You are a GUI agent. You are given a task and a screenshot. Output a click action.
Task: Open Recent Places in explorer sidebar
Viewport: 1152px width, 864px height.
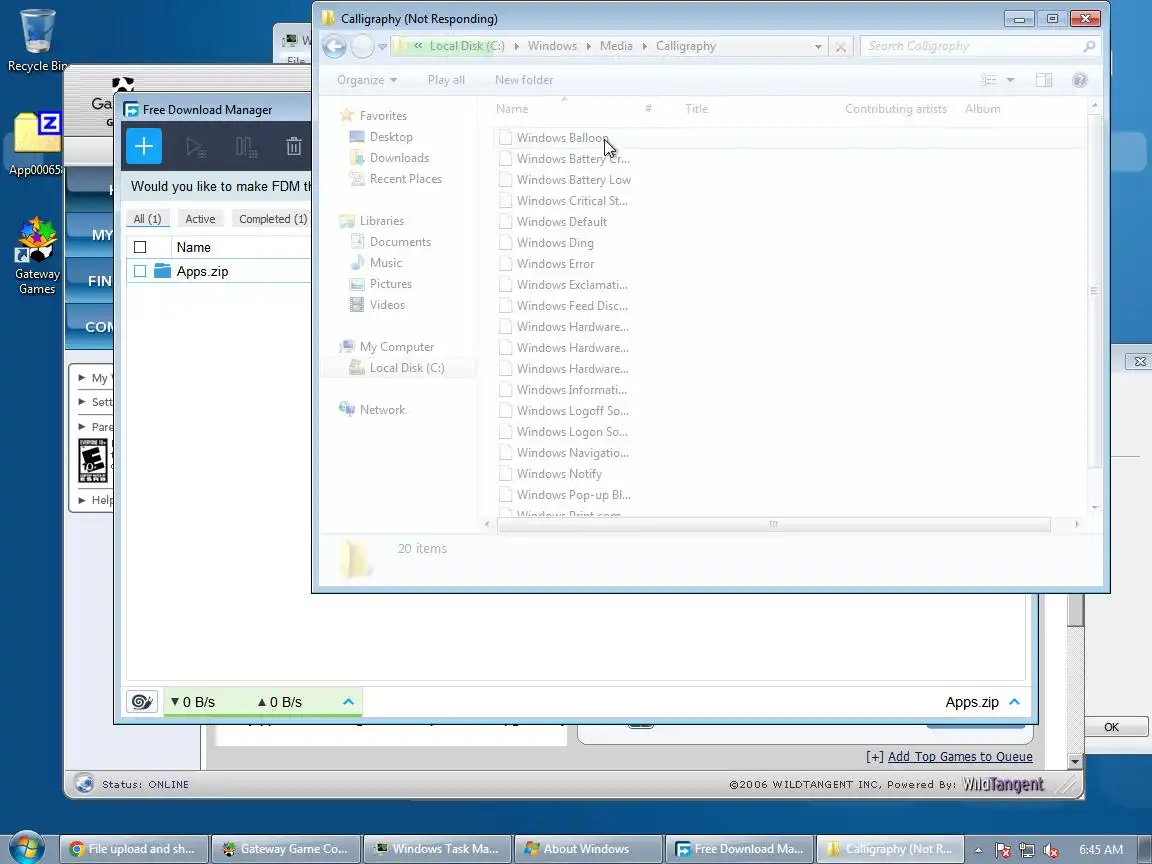(x=405, y=179)
